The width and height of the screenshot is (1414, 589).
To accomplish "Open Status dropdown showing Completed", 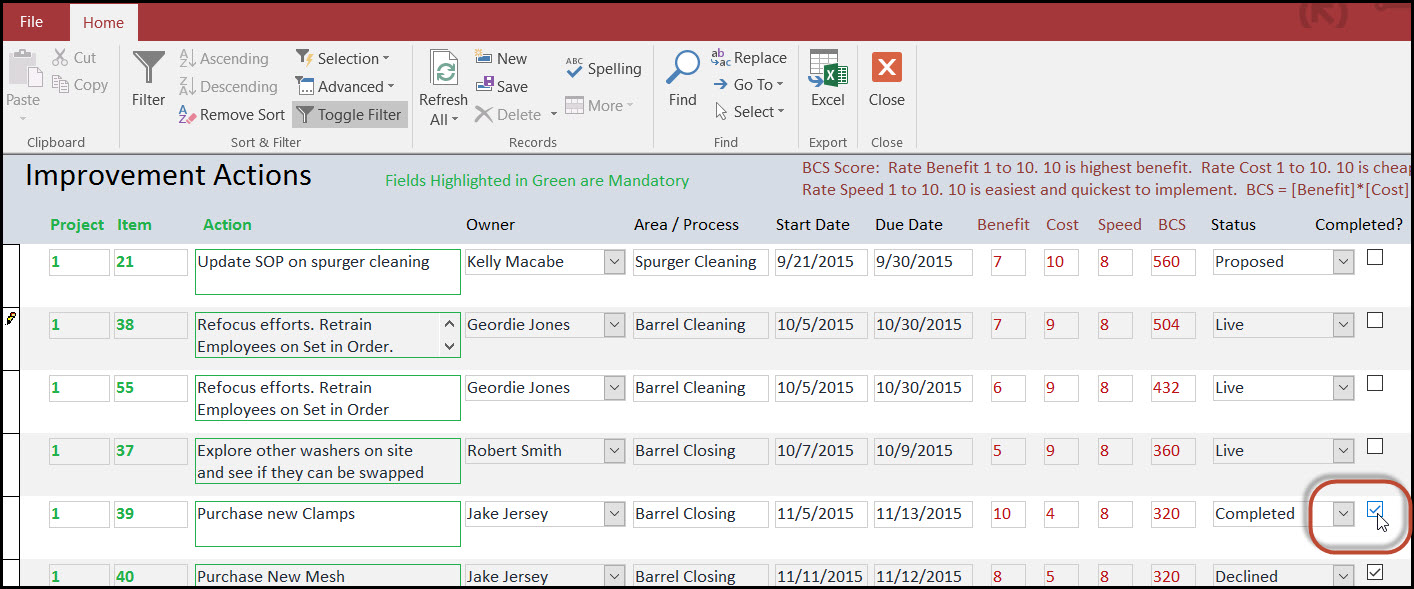I will (1343, 514).
